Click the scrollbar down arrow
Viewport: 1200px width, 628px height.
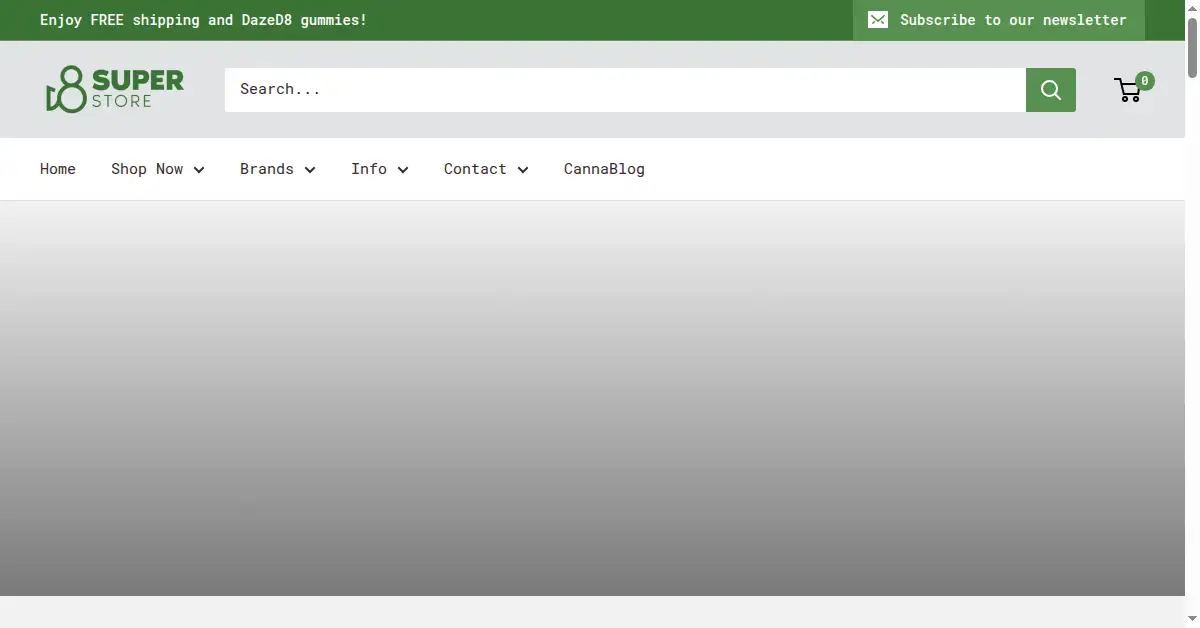coord(1192,620)
